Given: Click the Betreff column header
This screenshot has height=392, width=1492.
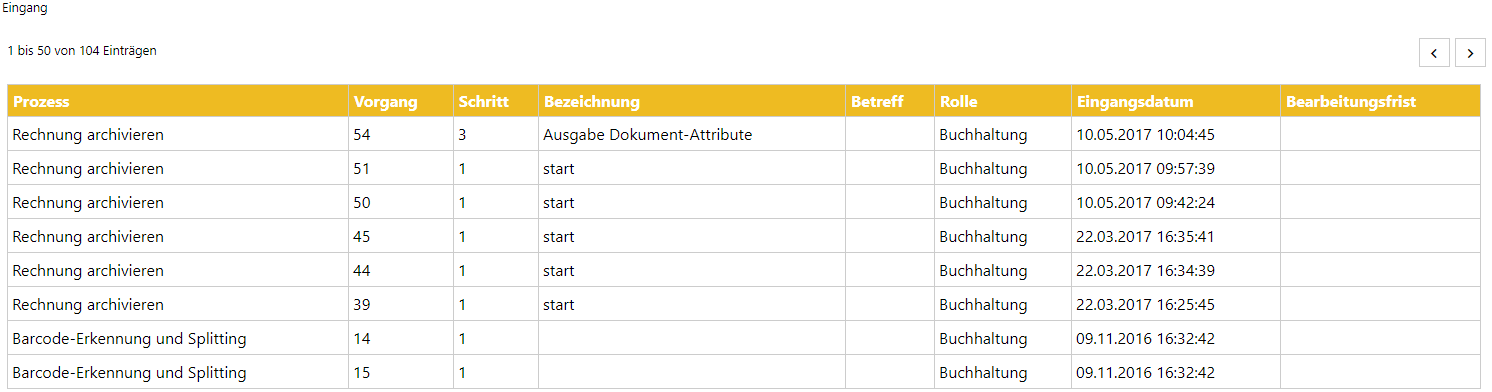Looking at the screenshot, I should coord(889,101).
